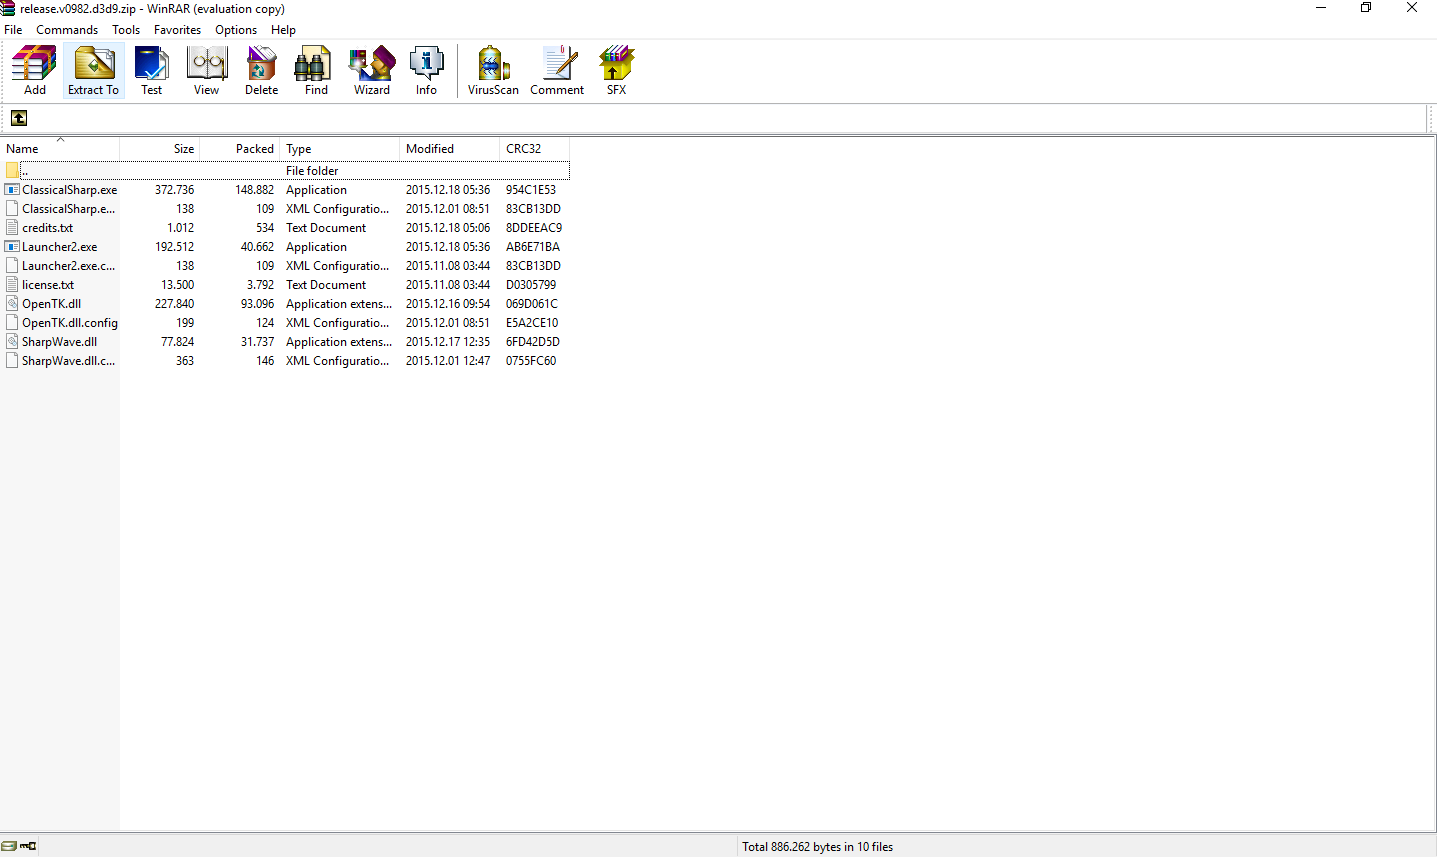Select the SharpWave.dll.c... config file

click(69, 361)
